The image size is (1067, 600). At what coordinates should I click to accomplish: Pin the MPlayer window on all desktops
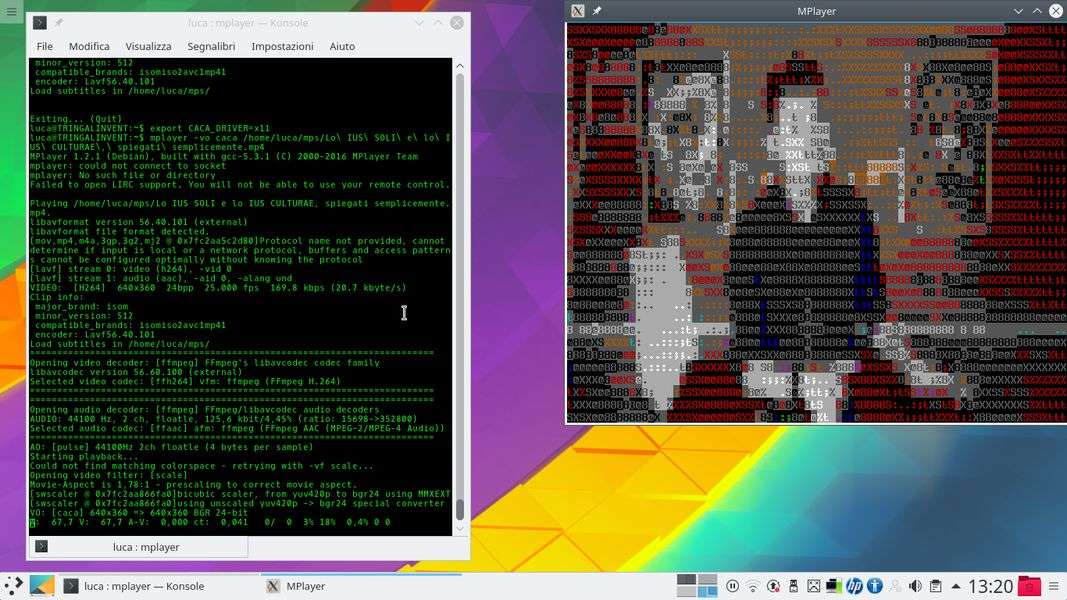pyautogui.click(x=597, y=11)
